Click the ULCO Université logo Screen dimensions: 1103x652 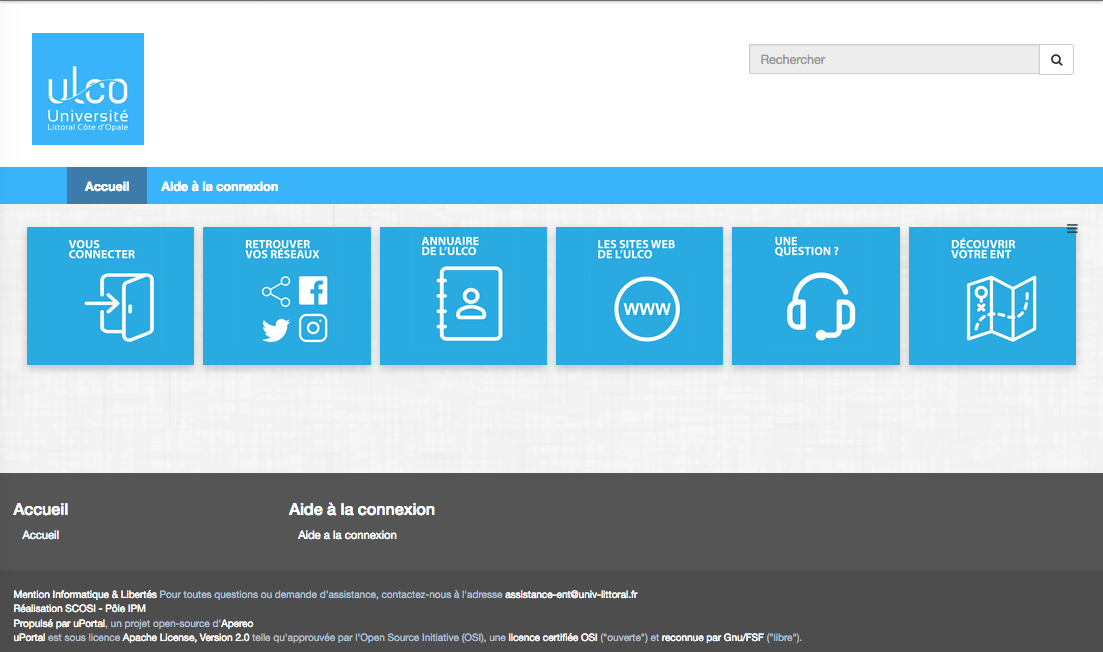[88, 89]
